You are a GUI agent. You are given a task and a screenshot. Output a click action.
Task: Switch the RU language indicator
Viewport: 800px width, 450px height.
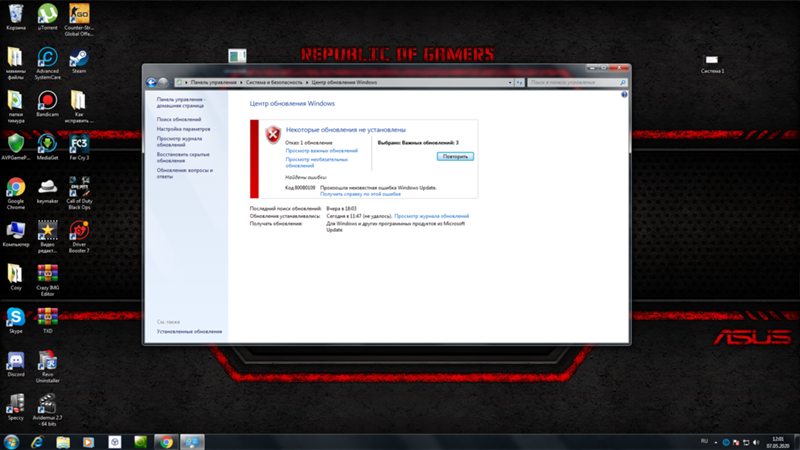point(704,441)
